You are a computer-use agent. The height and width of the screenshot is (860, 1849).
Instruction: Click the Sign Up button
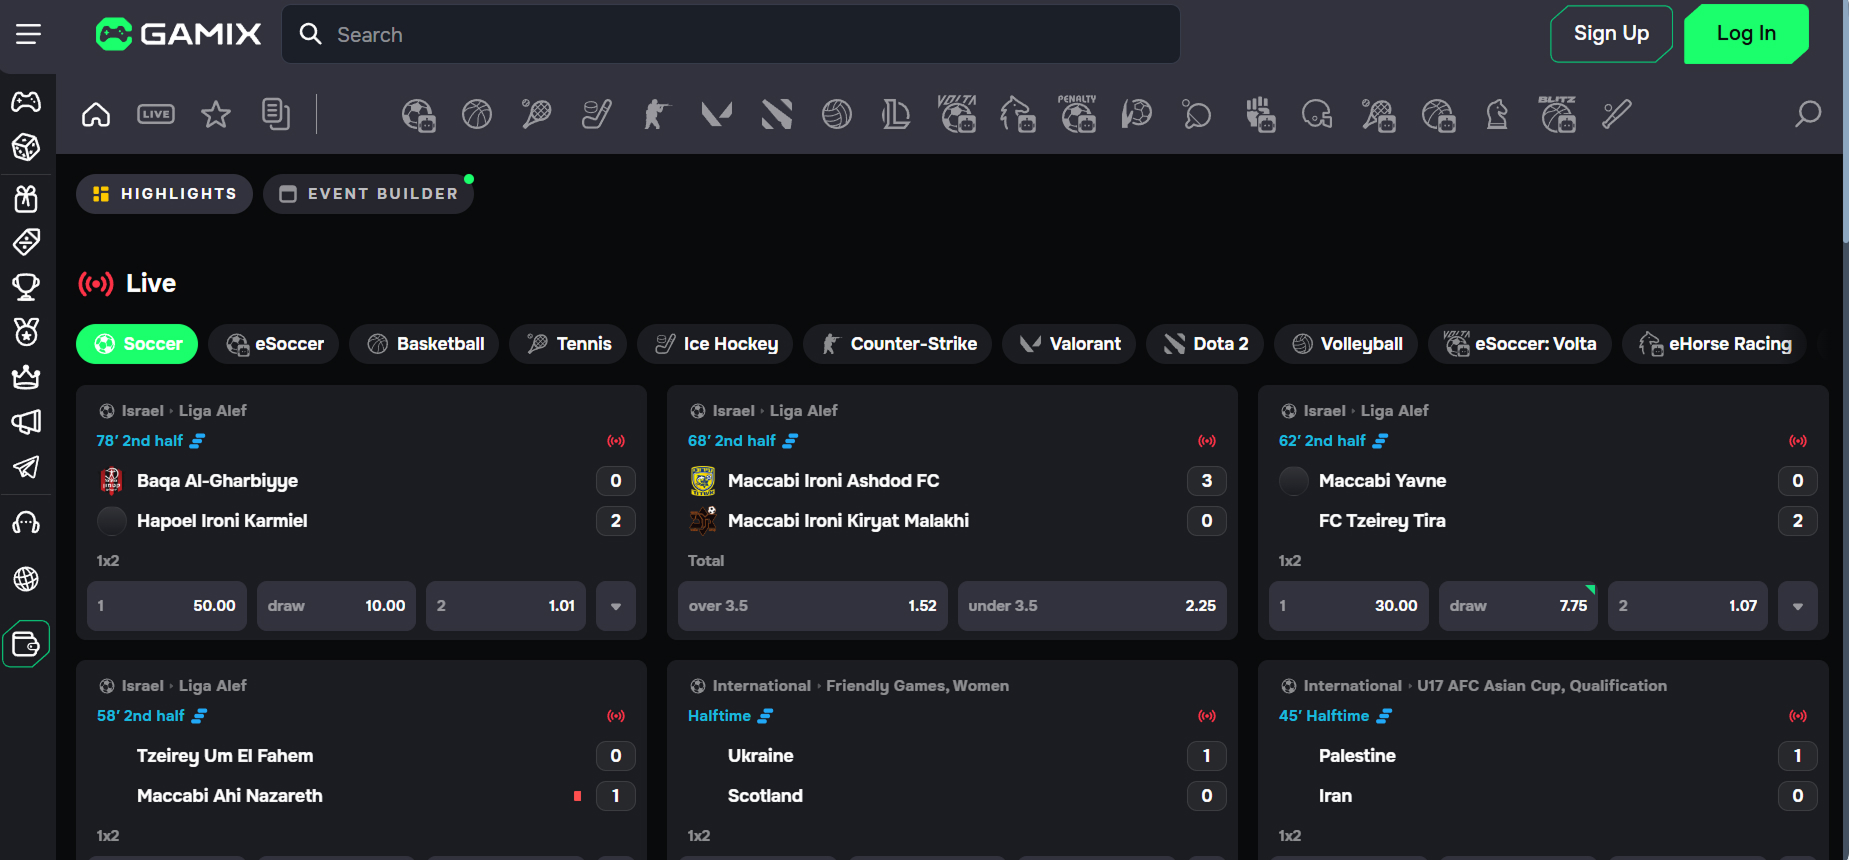click(1610, 34)
